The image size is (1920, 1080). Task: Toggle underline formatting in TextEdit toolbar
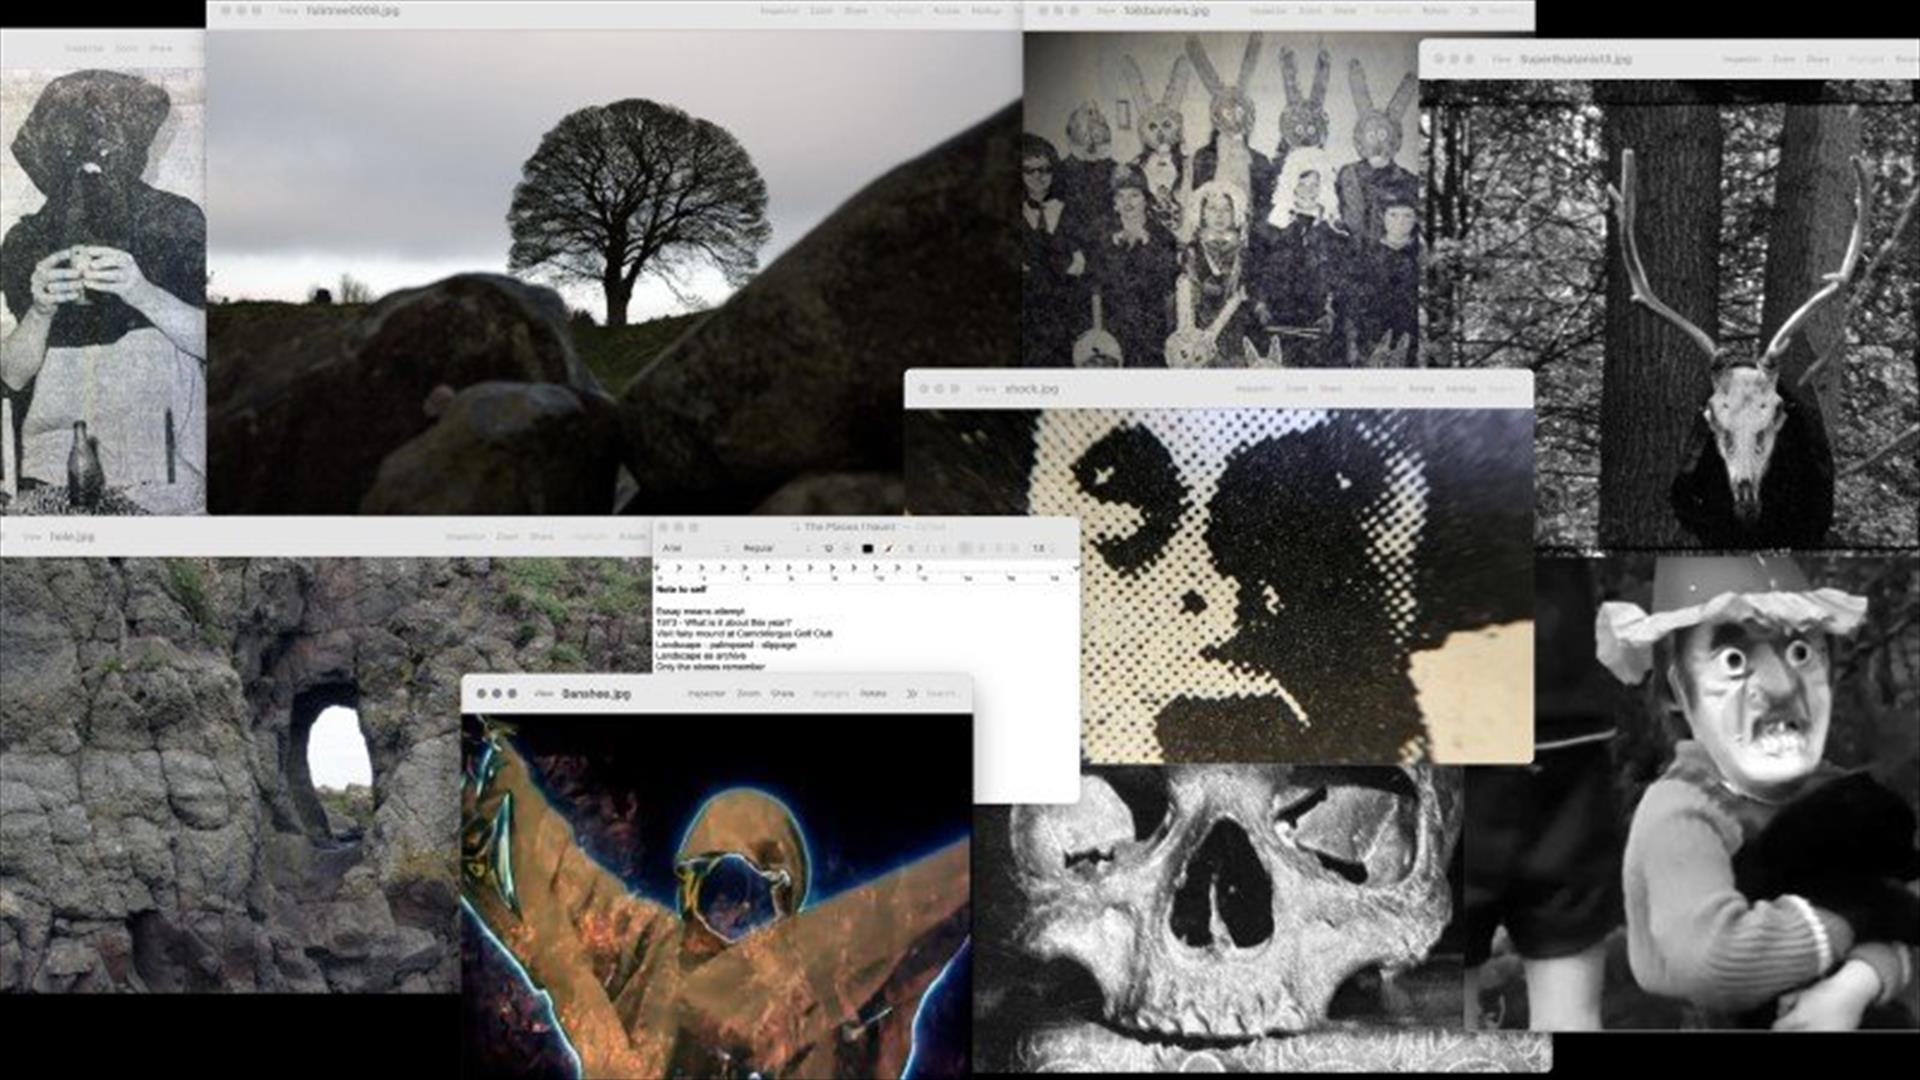(x=942, y=548)
